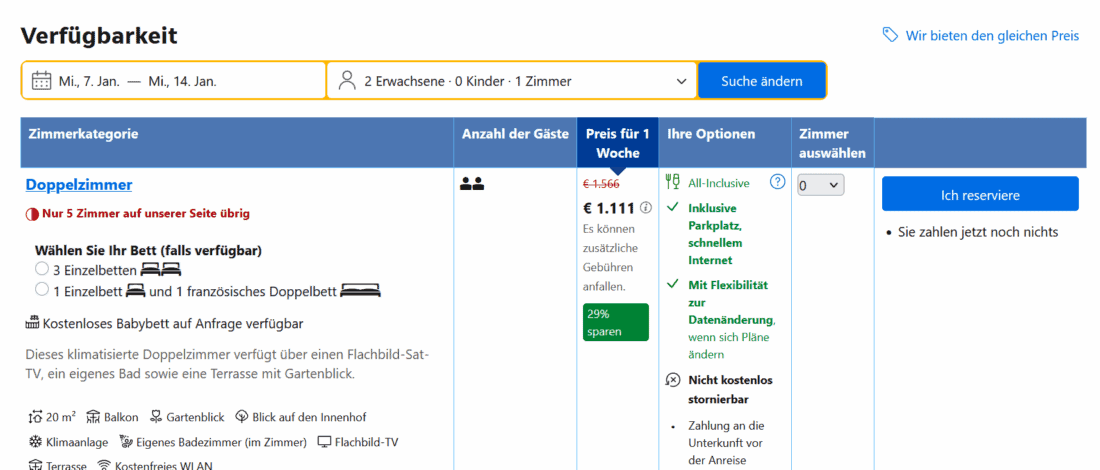Viewport: 1100px width, 470px height.
Task: Open the room quantity dropdown
Action: pyautogui.click(x=820, y=185)
